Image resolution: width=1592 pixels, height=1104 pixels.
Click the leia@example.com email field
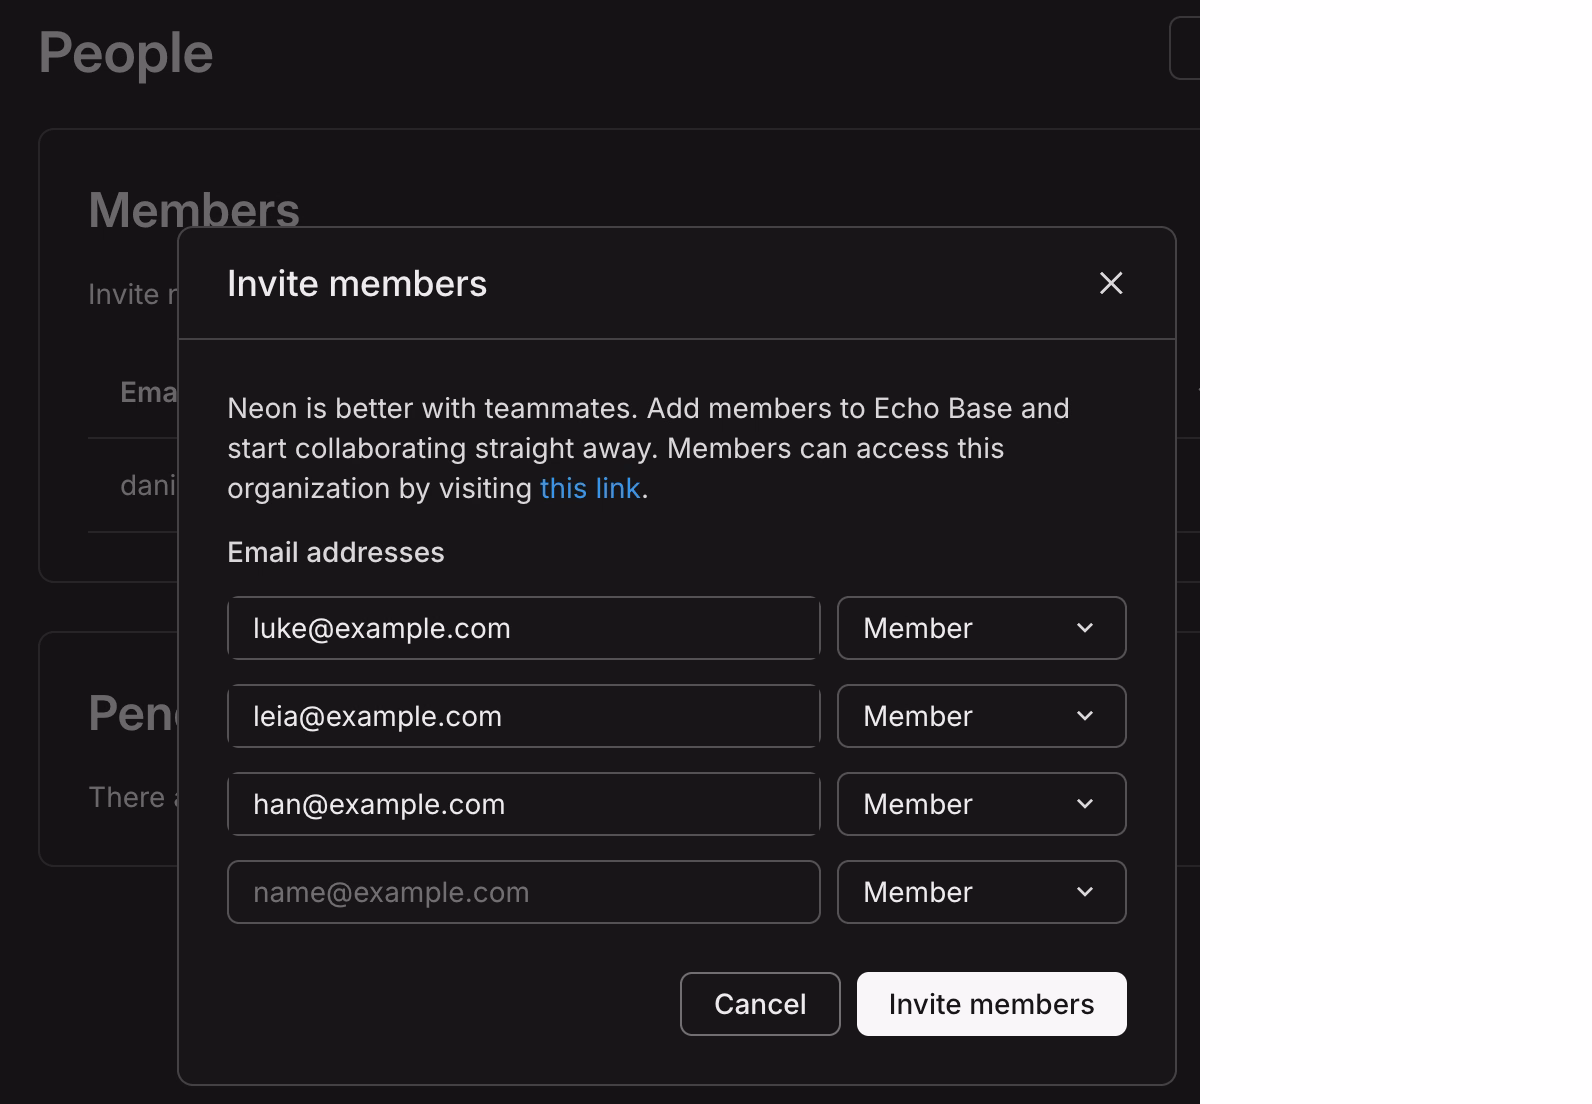coord(523,716)
